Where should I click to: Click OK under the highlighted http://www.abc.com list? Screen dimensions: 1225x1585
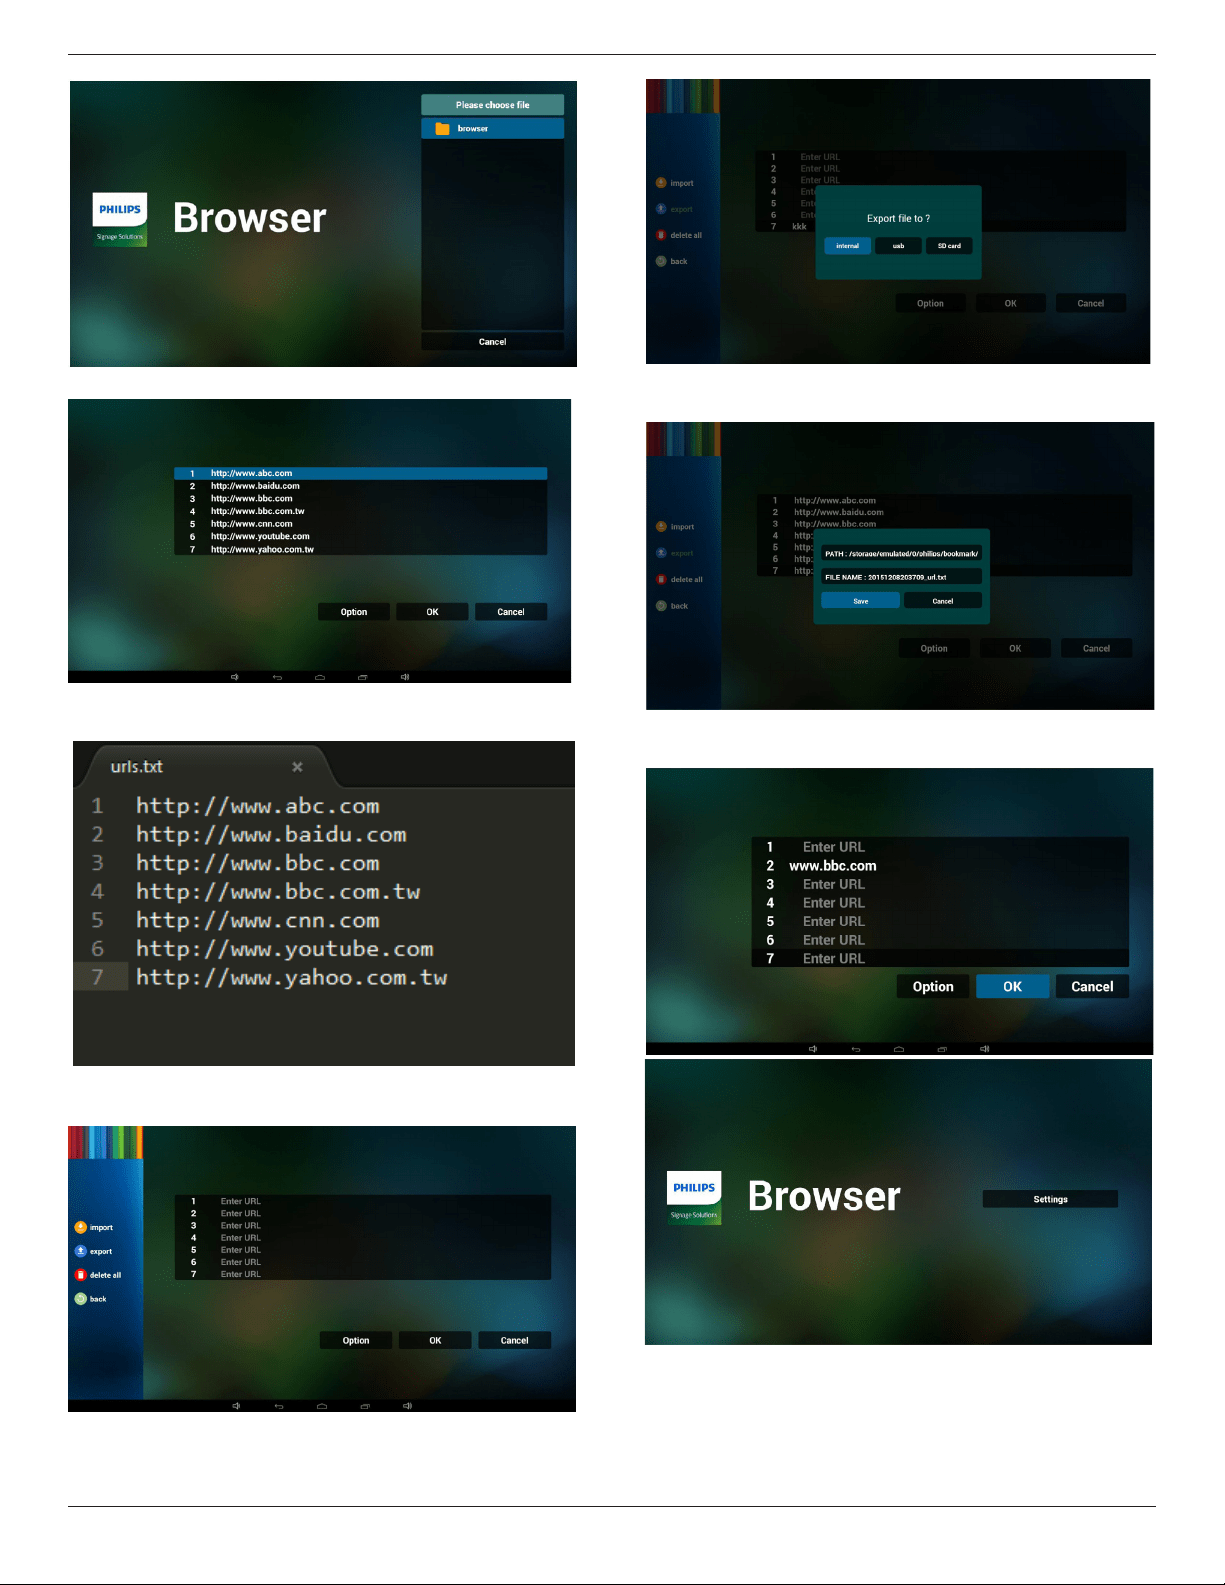(432, 612)
